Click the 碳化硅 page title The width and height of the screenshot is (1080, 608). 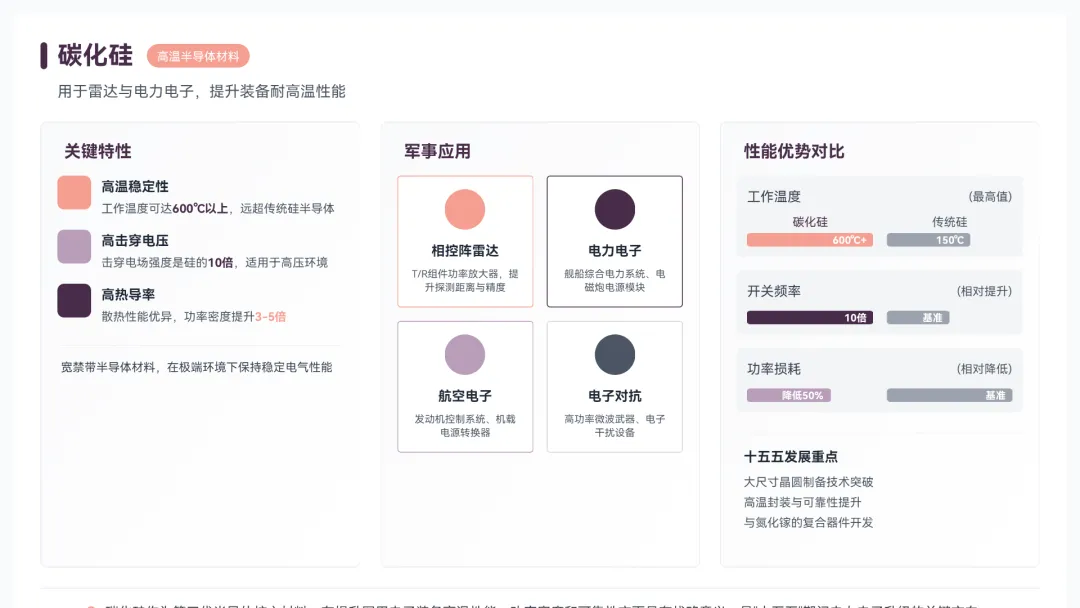pyautogui.click(x=95, y=56)
